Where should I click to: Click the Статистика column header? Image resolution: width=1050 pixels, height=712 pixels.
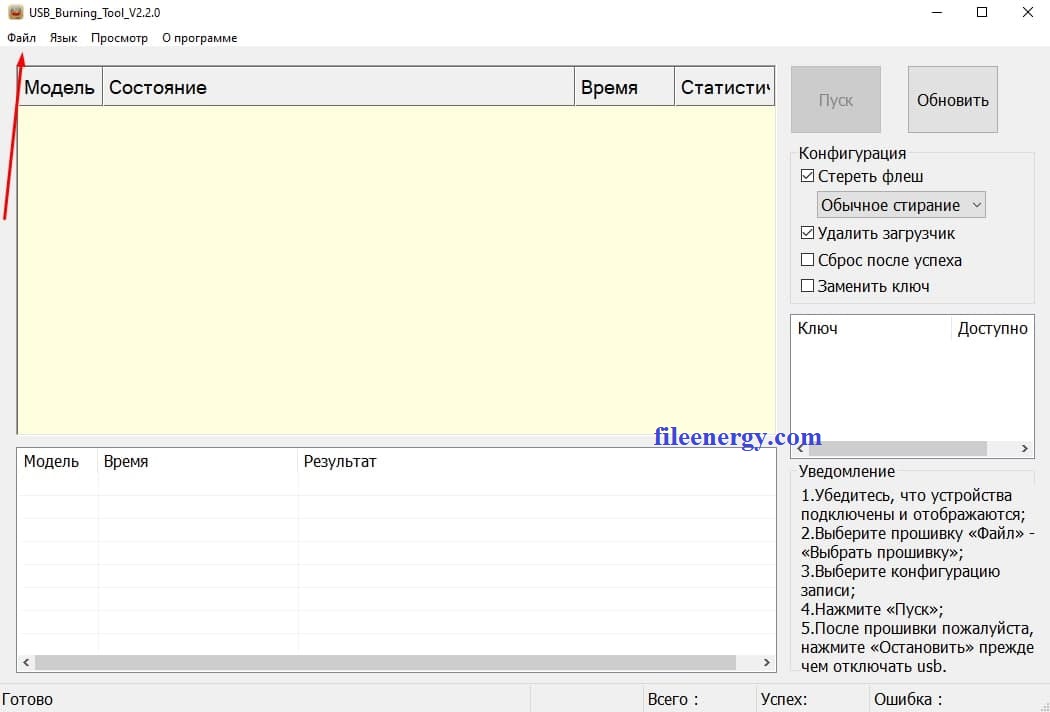pos(725,87)
